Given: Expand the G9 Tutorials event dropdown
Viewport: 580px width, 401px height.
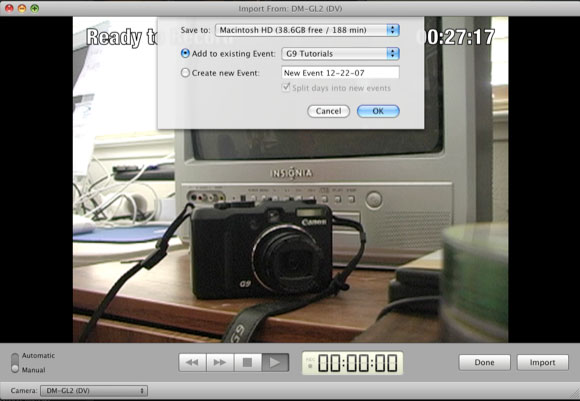Looking at the screenshot, I should 341,54.
